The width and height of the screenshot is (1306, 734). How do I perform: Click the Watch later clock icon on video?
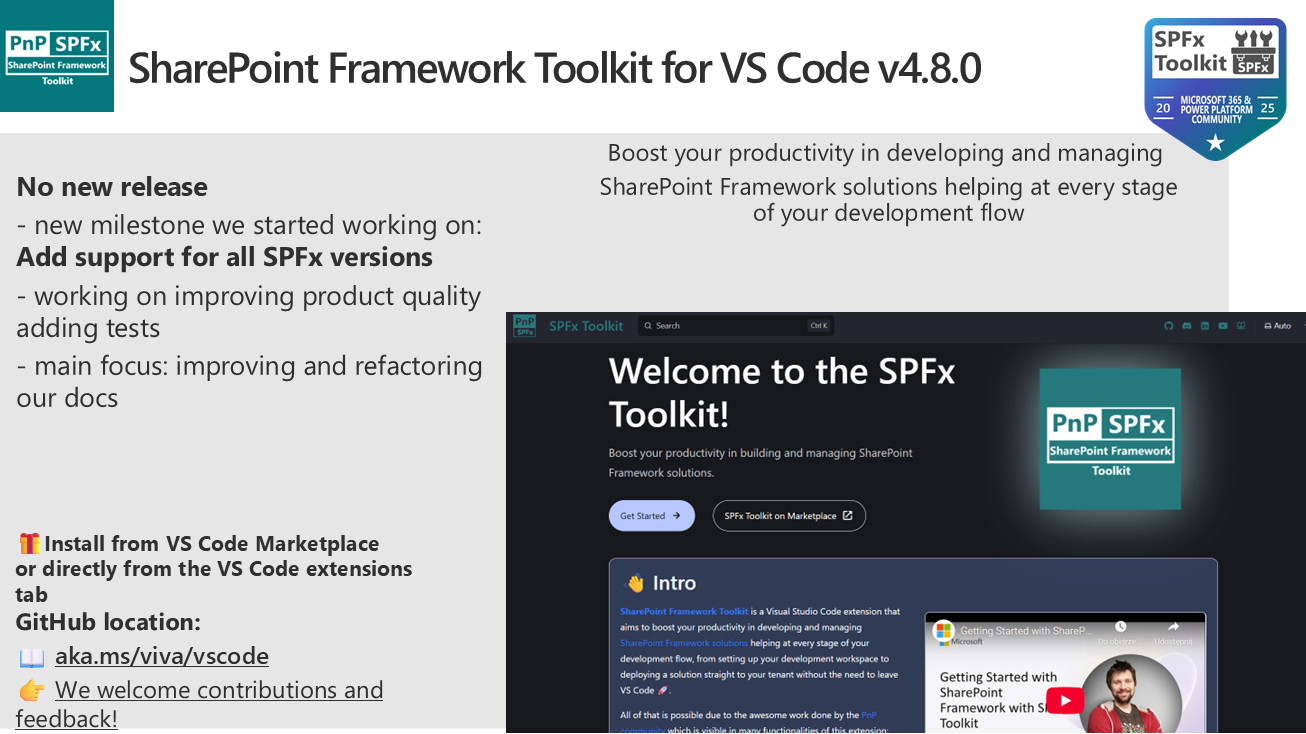(1121, 627)
